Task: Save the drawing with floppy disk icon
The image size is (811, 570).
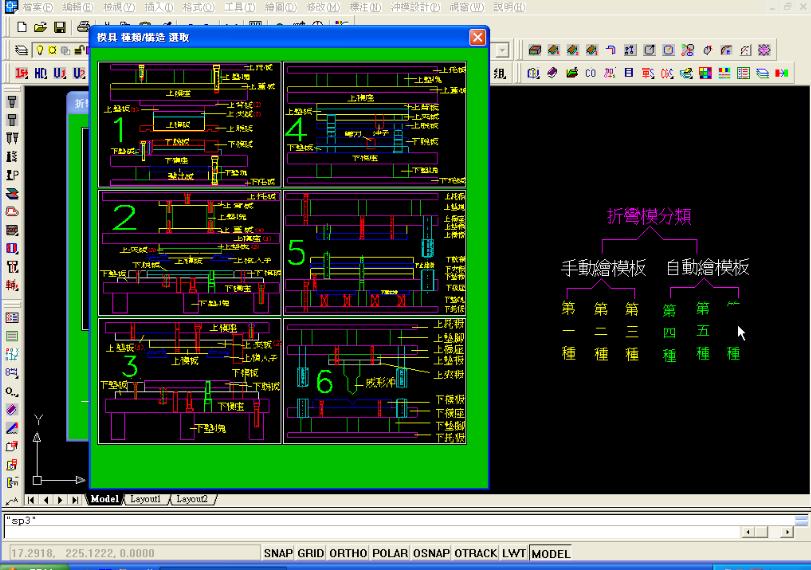Action: point(59,27)
